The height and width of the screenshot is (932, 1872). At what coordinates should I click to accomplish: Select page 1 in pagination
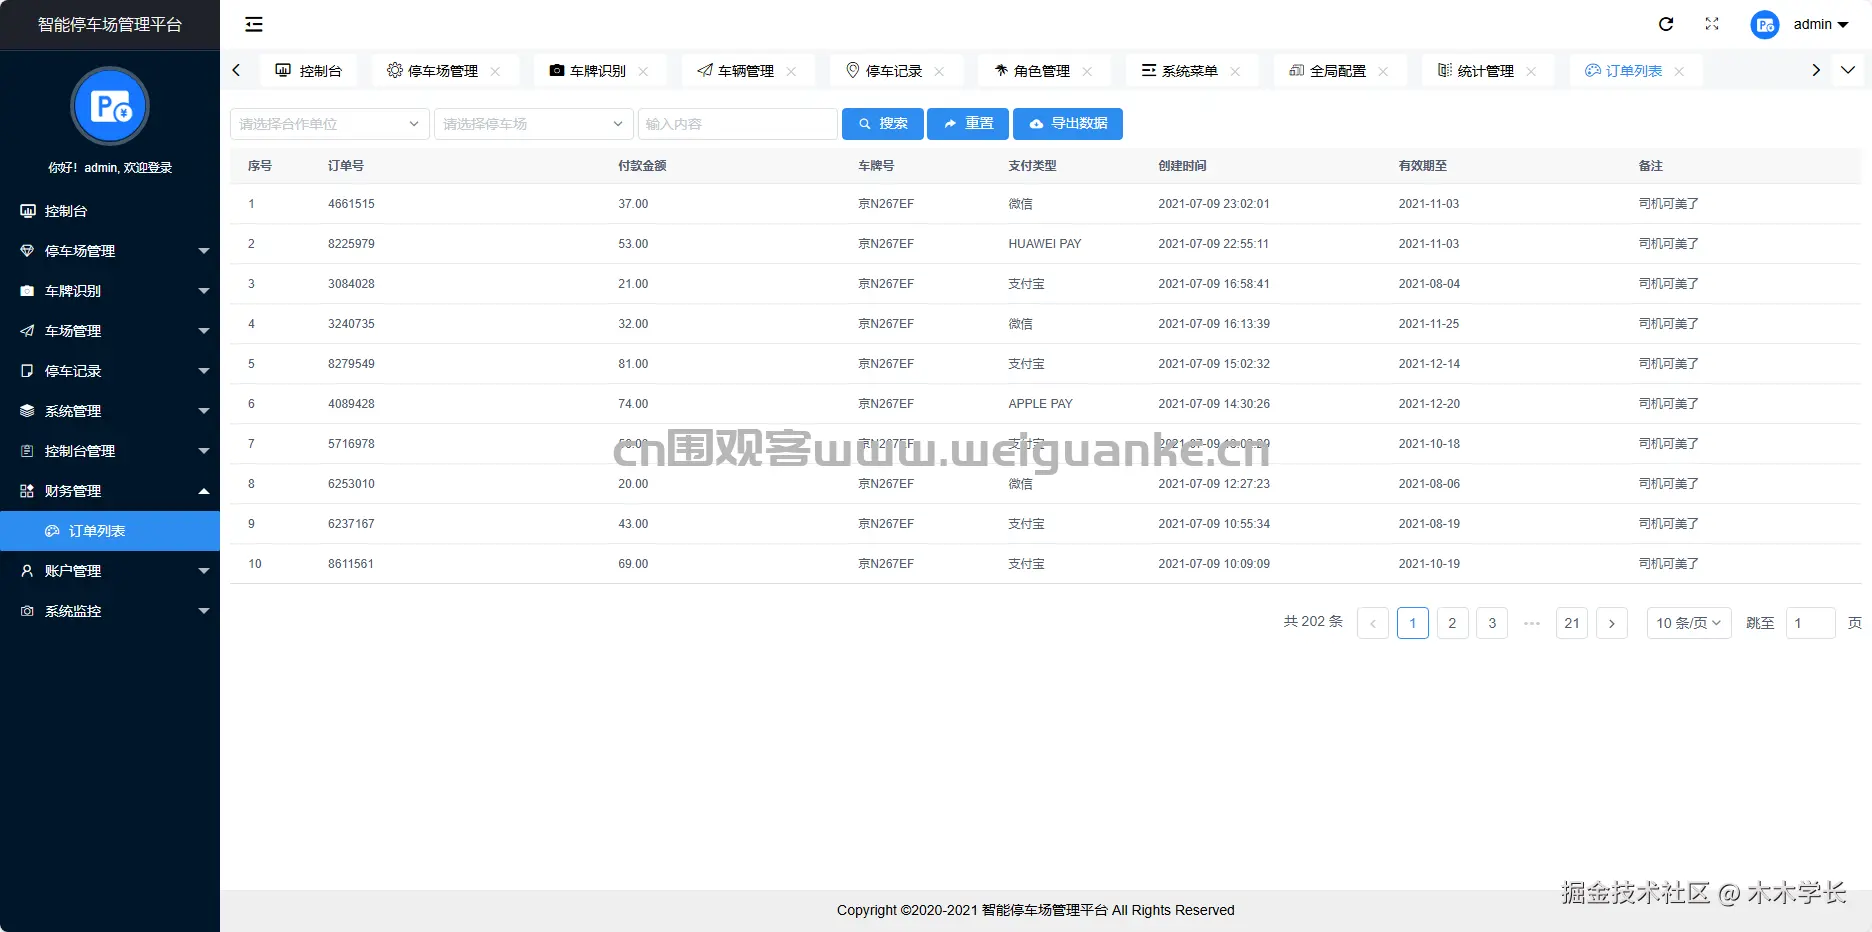pyautogui.click(x=1413, y=623)
